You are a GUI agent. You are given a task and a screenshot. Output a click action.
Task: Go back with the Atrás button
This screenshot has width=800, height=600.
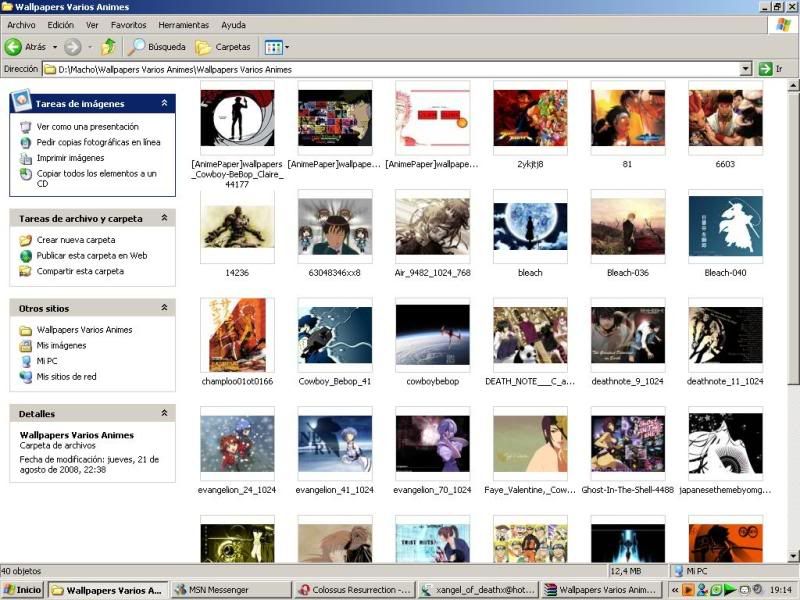click(x=26, y=47)
